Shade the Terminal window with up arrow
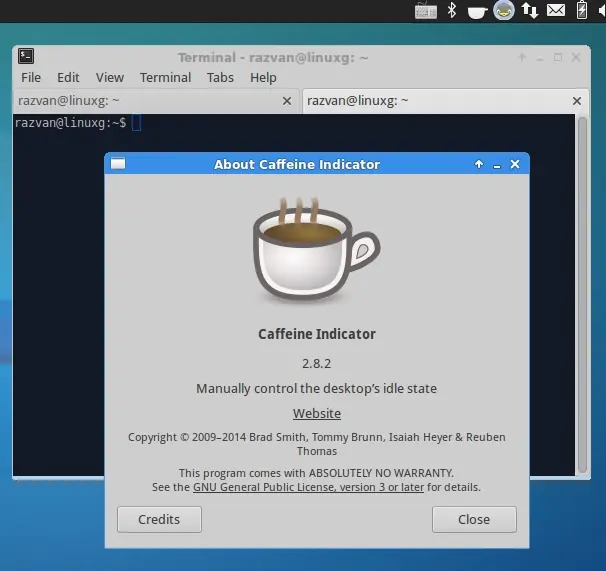This screenshot has height=571, width=606. tap(522, 58)
